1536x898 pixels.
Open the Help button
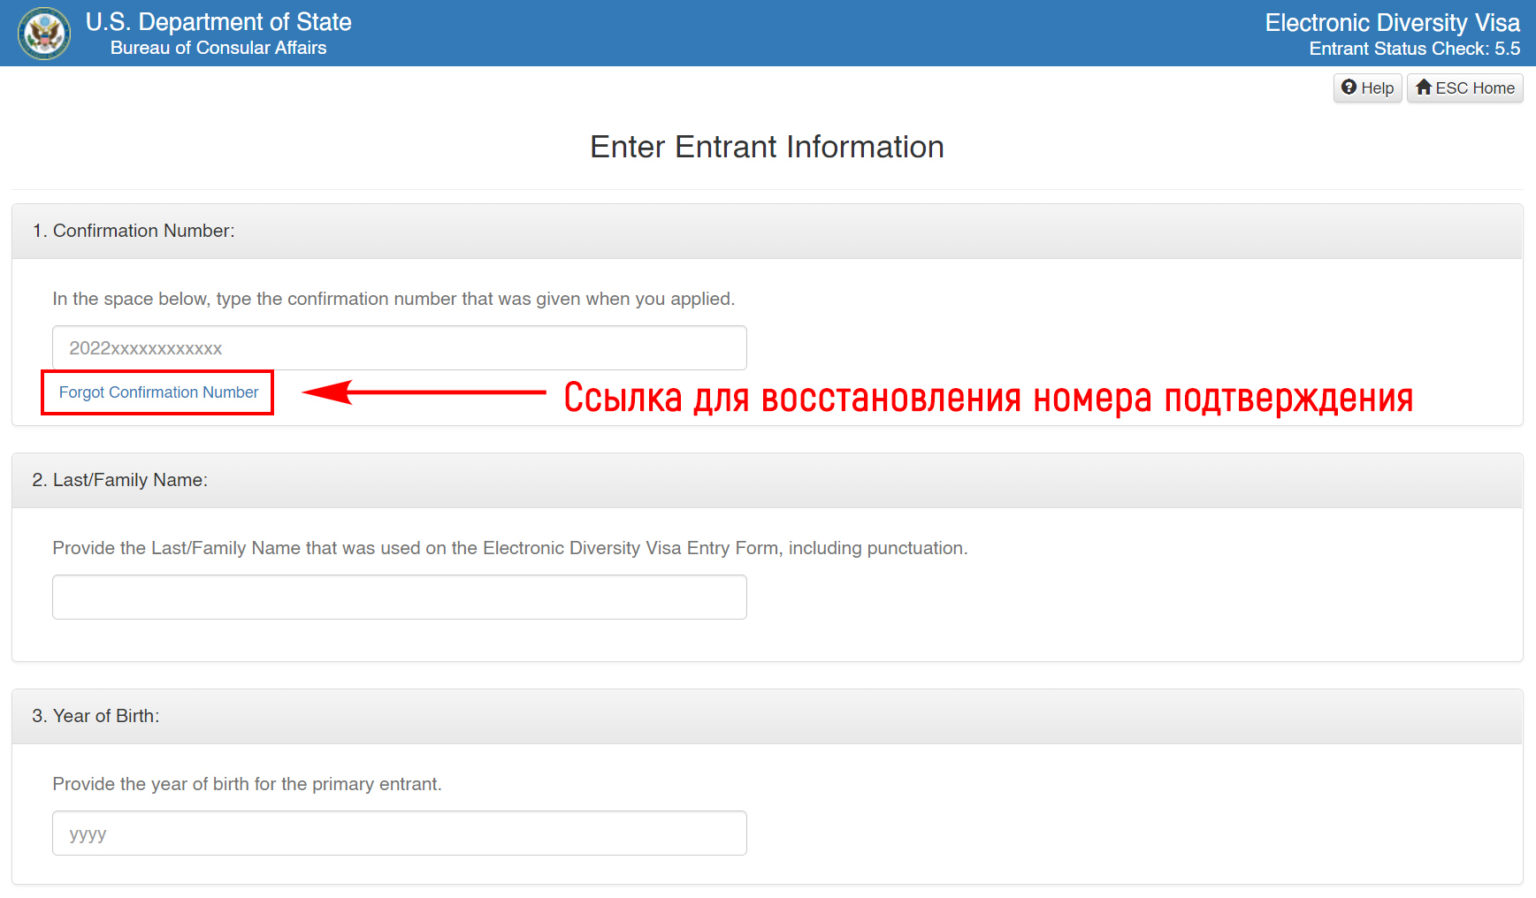(x=1367, y=88)
